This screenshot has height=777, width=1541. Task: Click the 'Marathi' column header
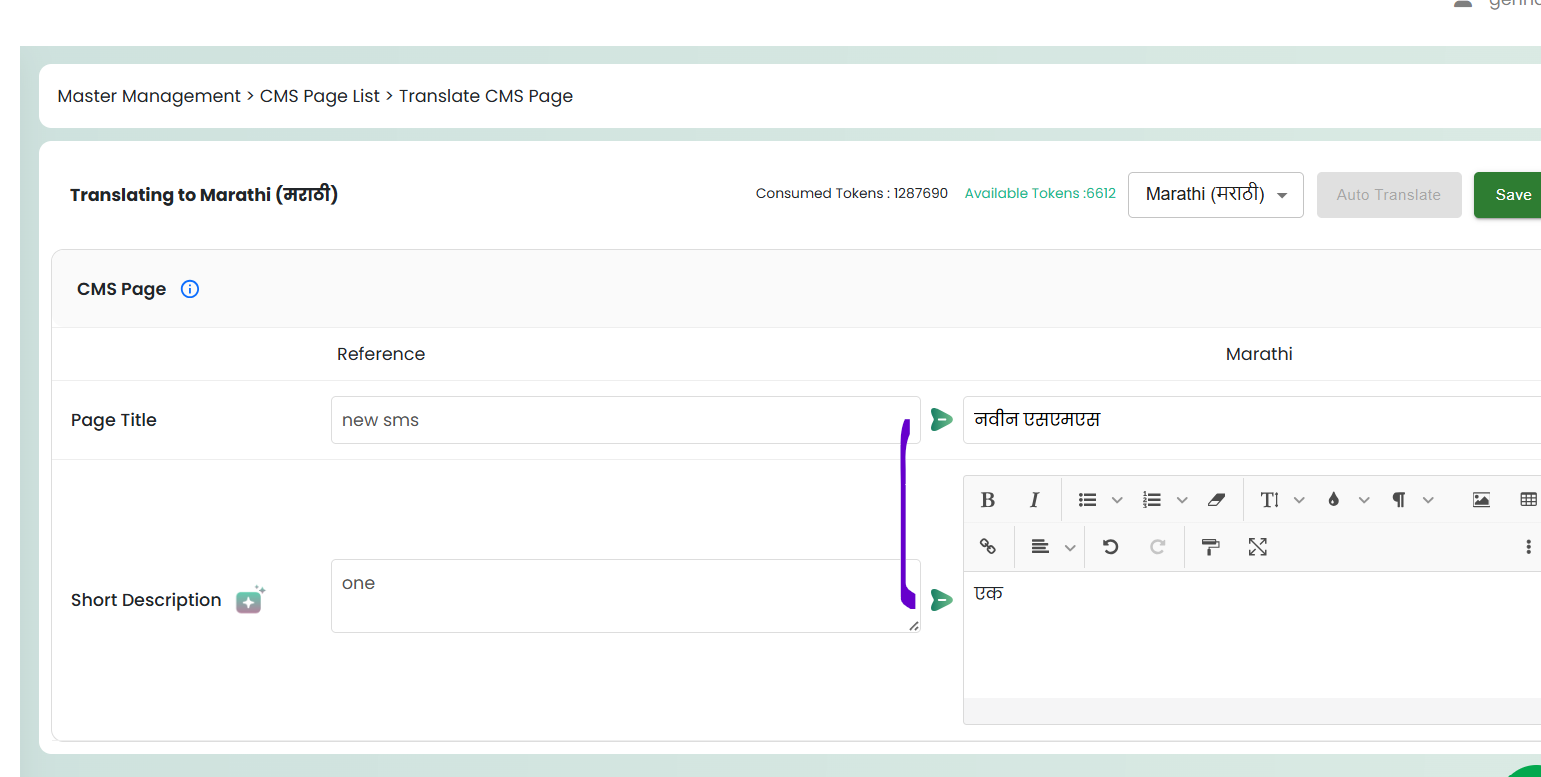click(1259, 354)
